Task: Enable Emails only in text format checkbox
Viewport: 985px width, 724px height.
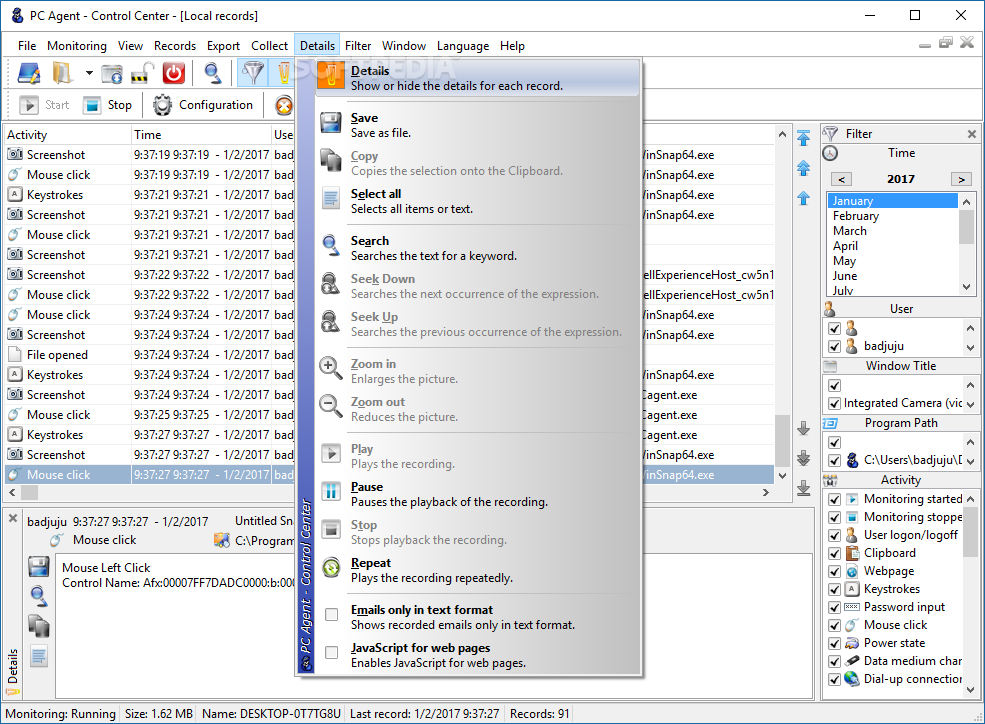Action: (x=332, y=615)
